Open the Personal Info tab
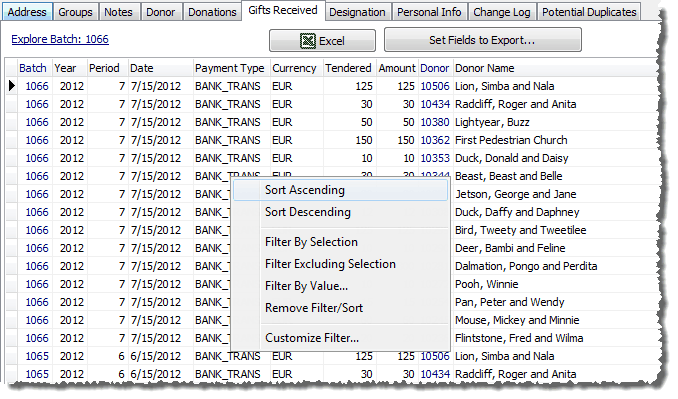 (x=429, y=12)
